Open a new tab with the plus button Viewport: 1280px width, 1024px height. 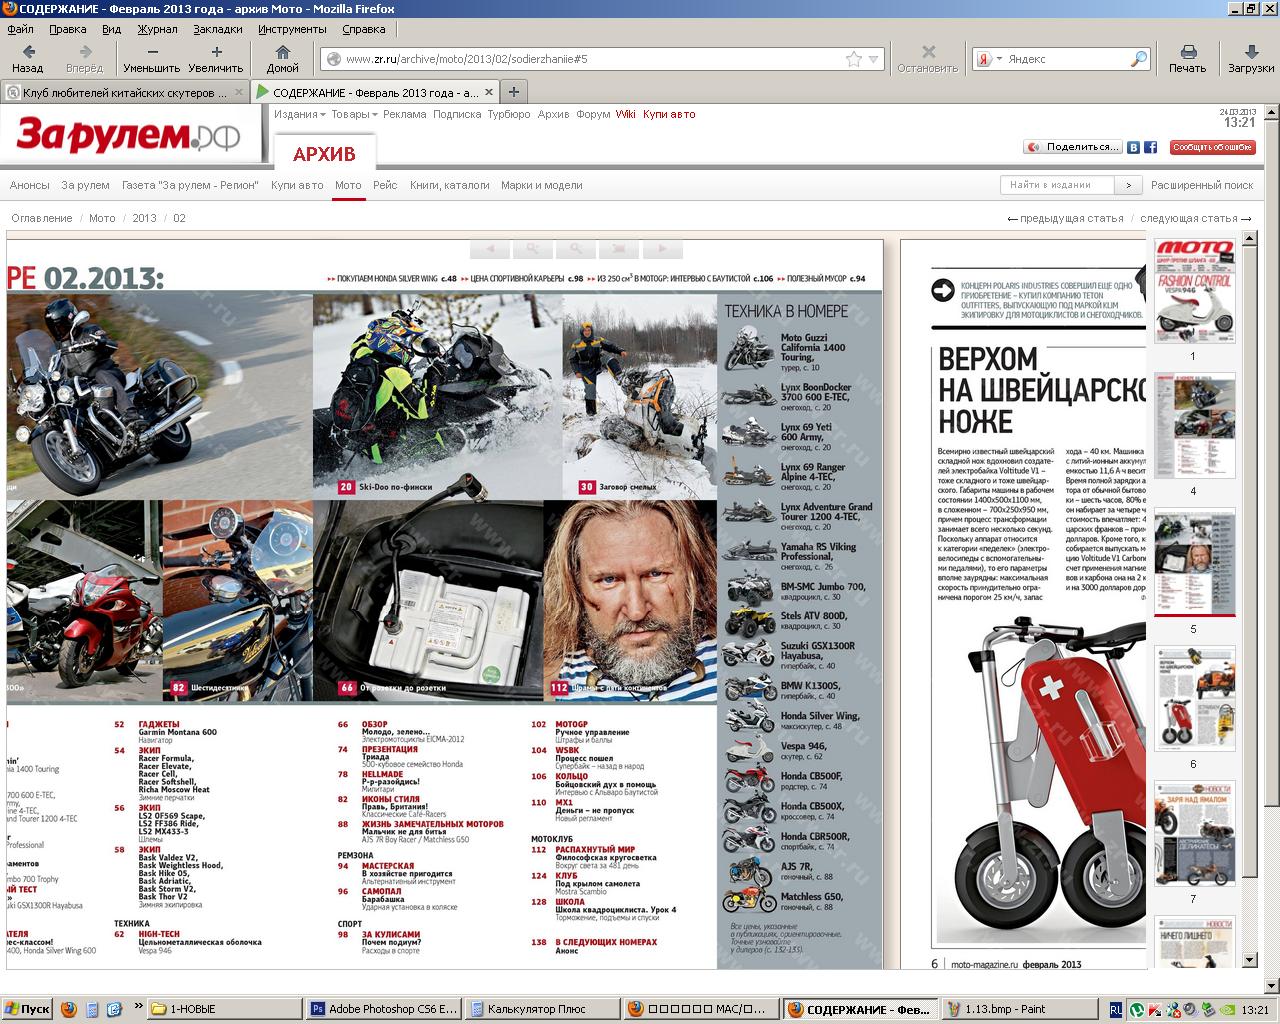tap(514, 92)
